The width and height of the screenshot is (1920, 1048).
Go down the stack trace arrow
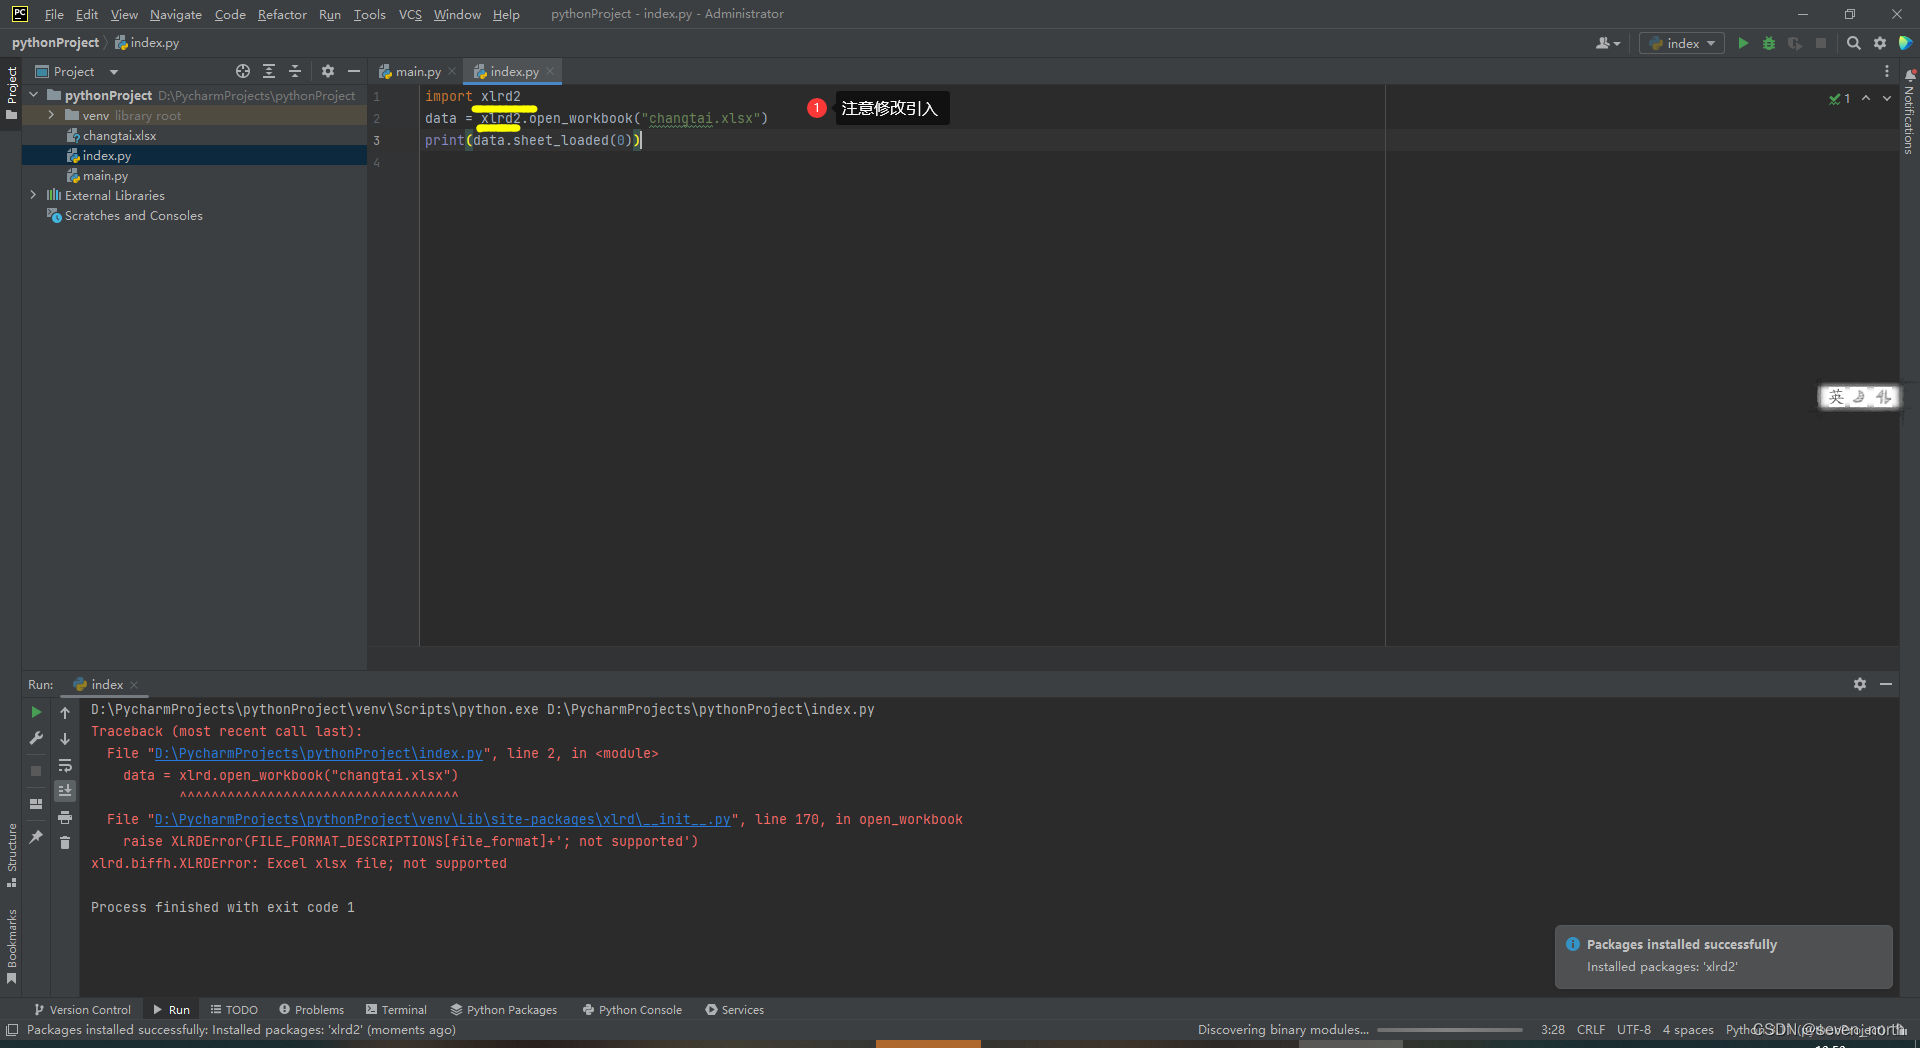[x=65, y=738]
